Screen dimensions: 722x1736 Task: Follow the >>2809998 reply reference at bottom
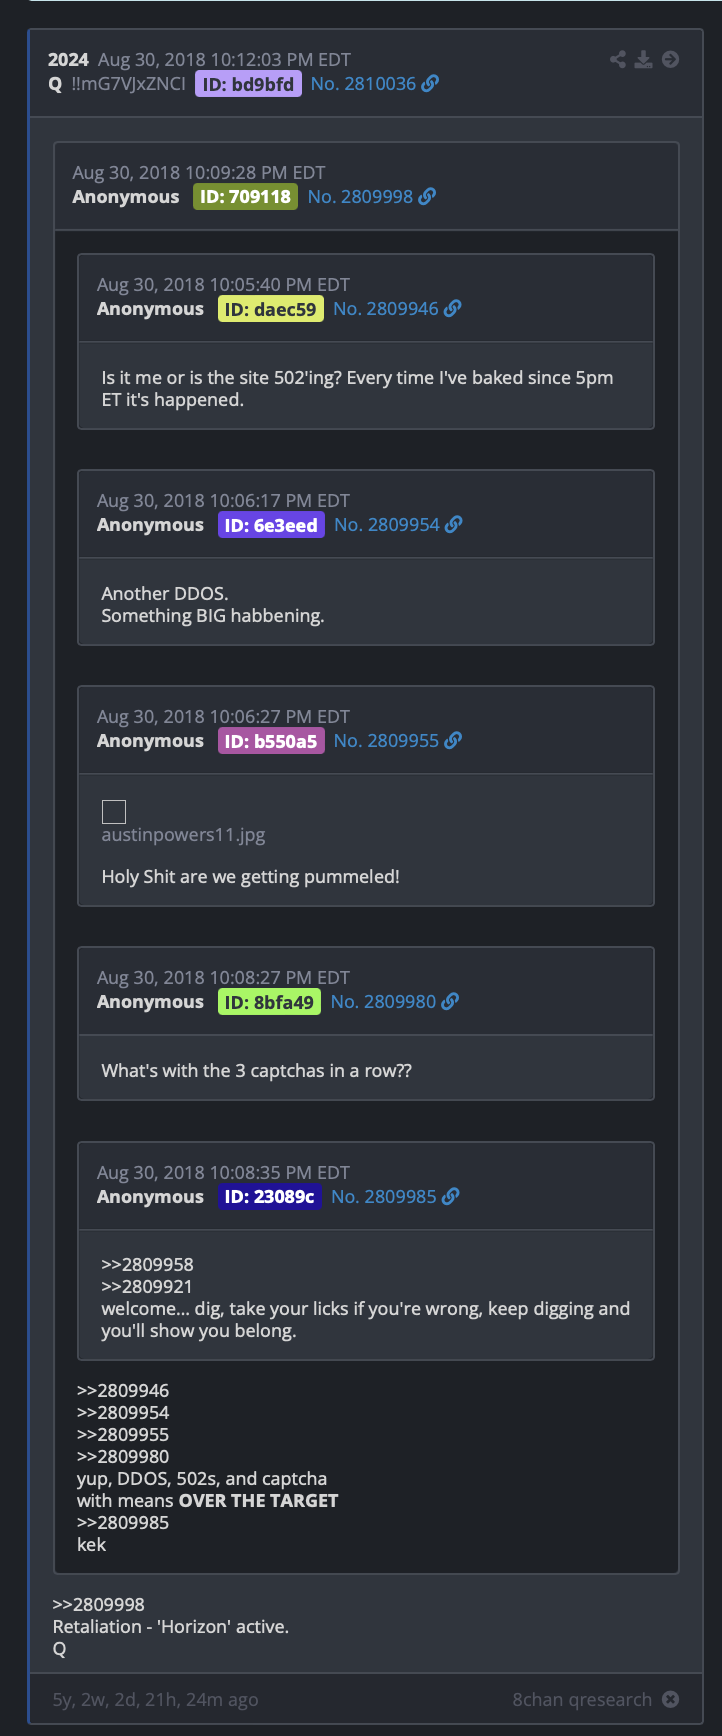[x=98, y=1605]
